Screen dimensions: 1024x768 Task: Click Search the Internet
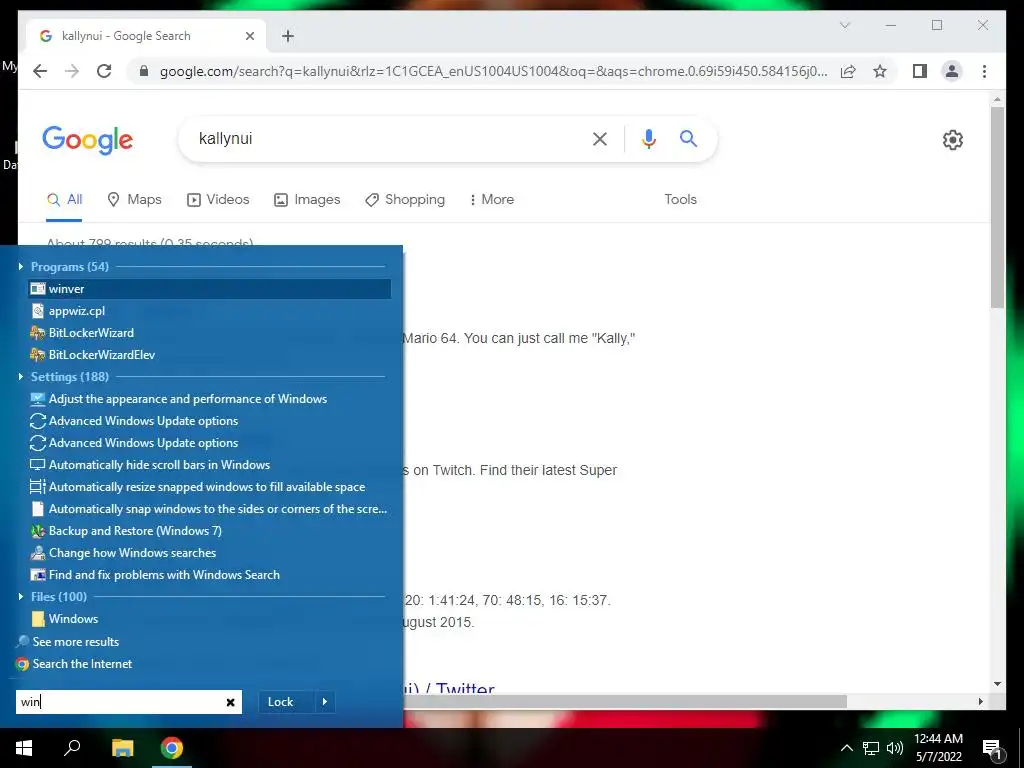pos(74,664)
